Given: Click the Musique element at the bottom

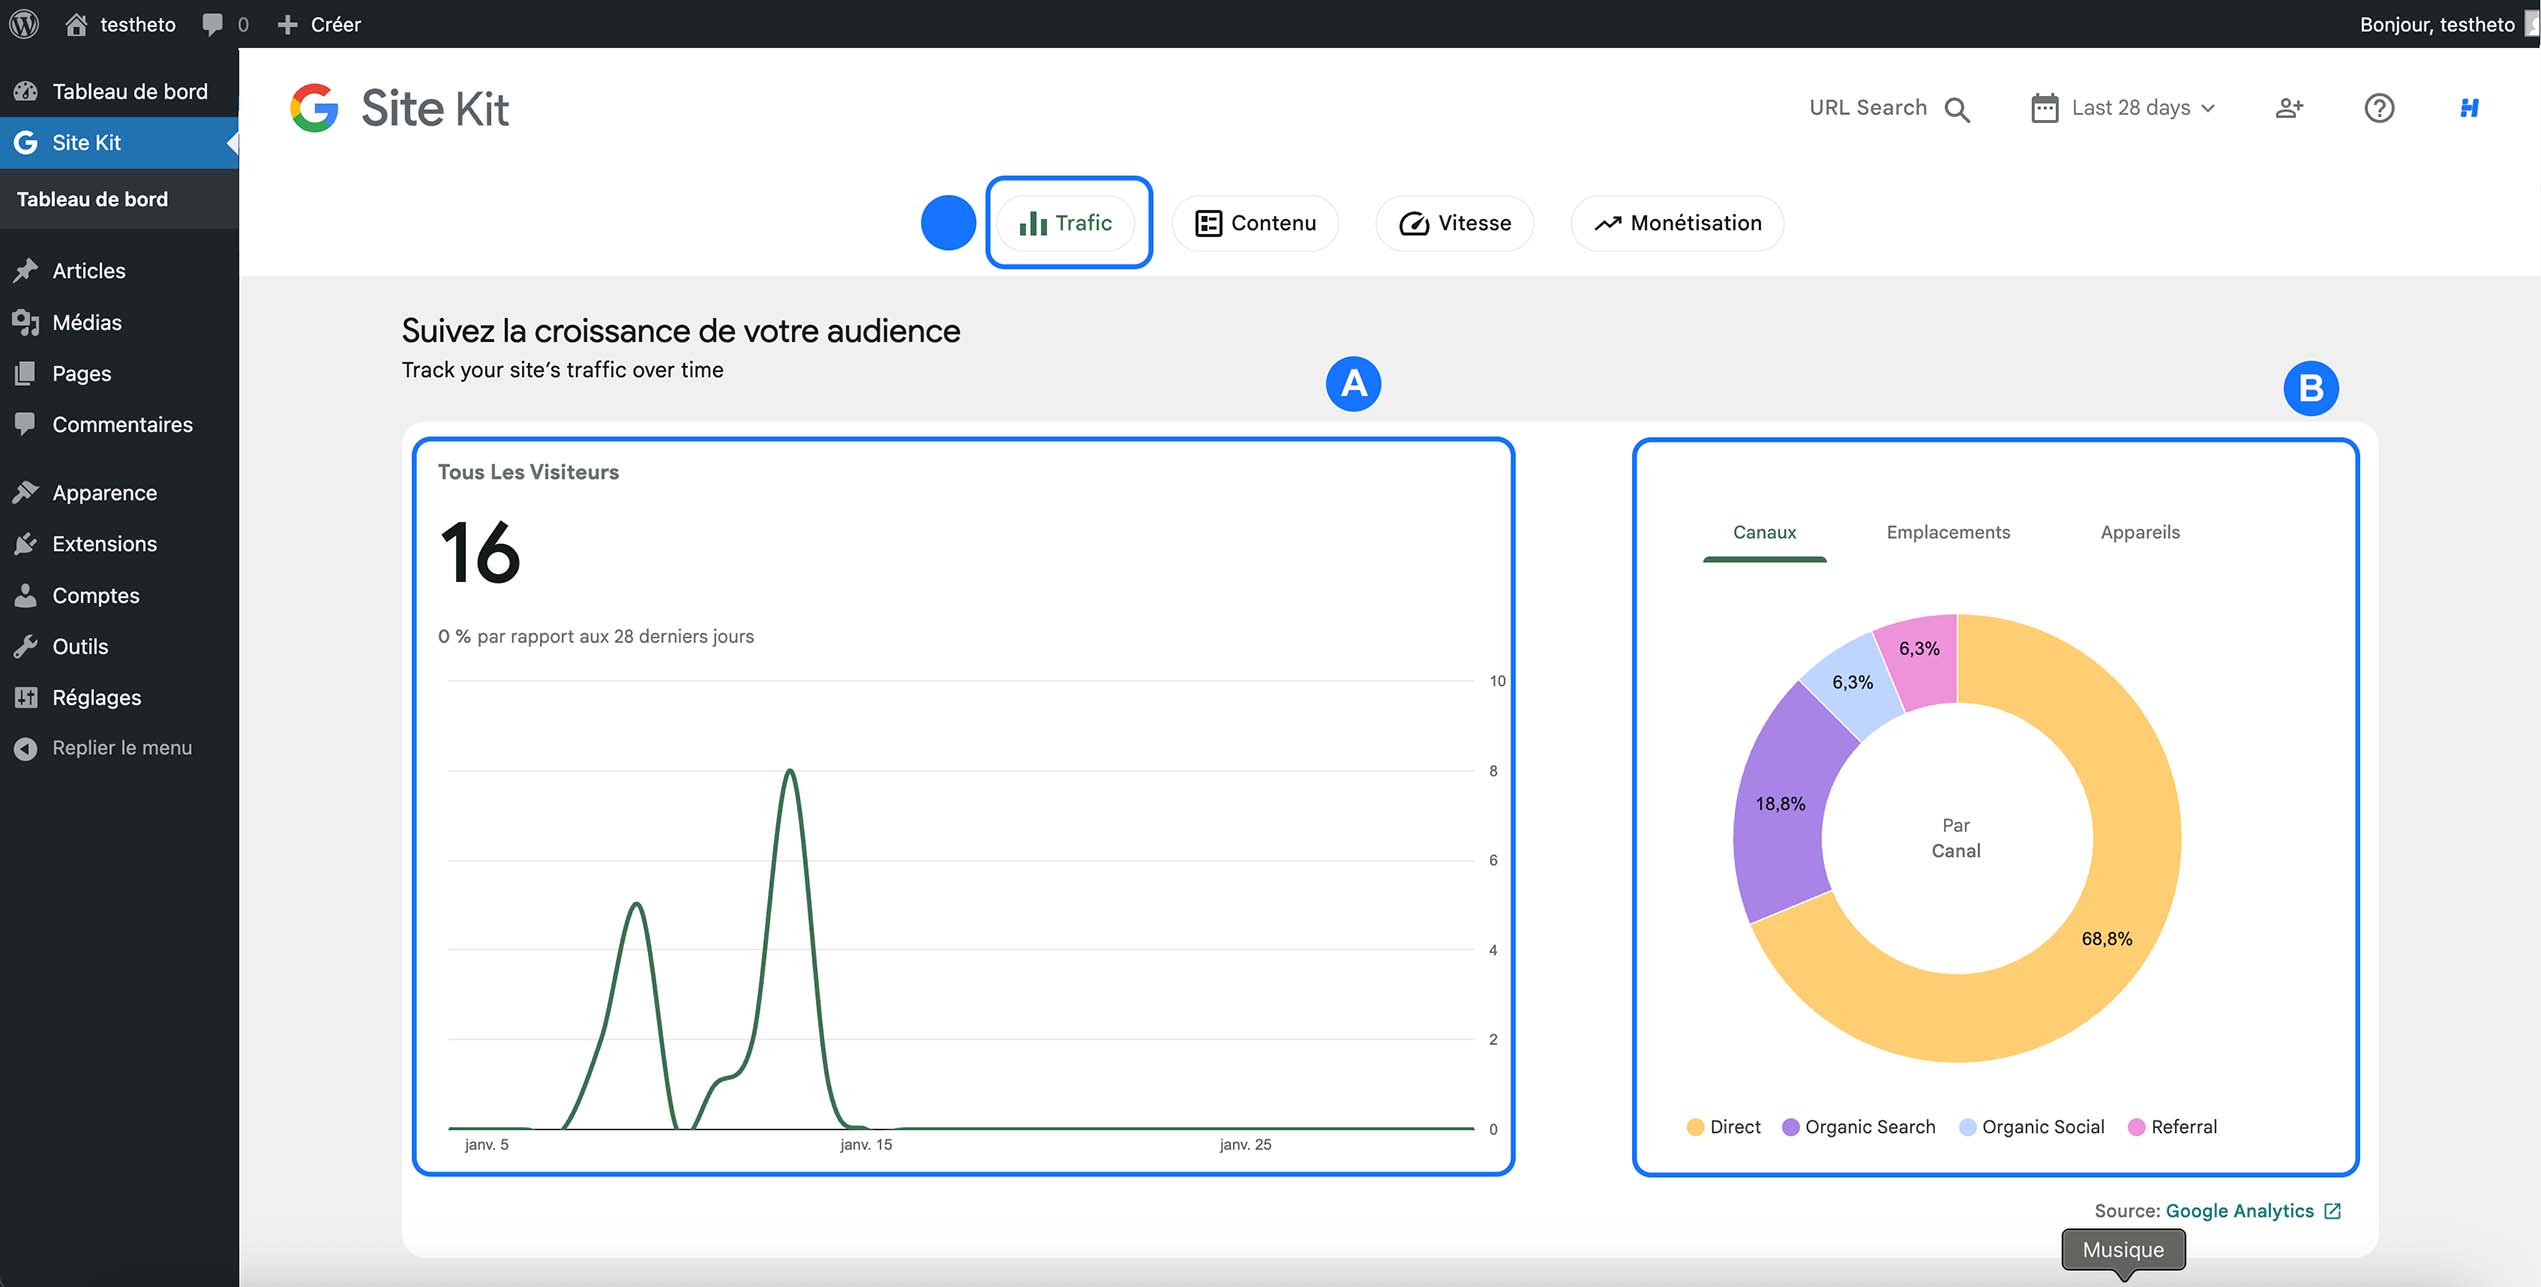Looking at the screenshot, I should tap(2122, 1249).
